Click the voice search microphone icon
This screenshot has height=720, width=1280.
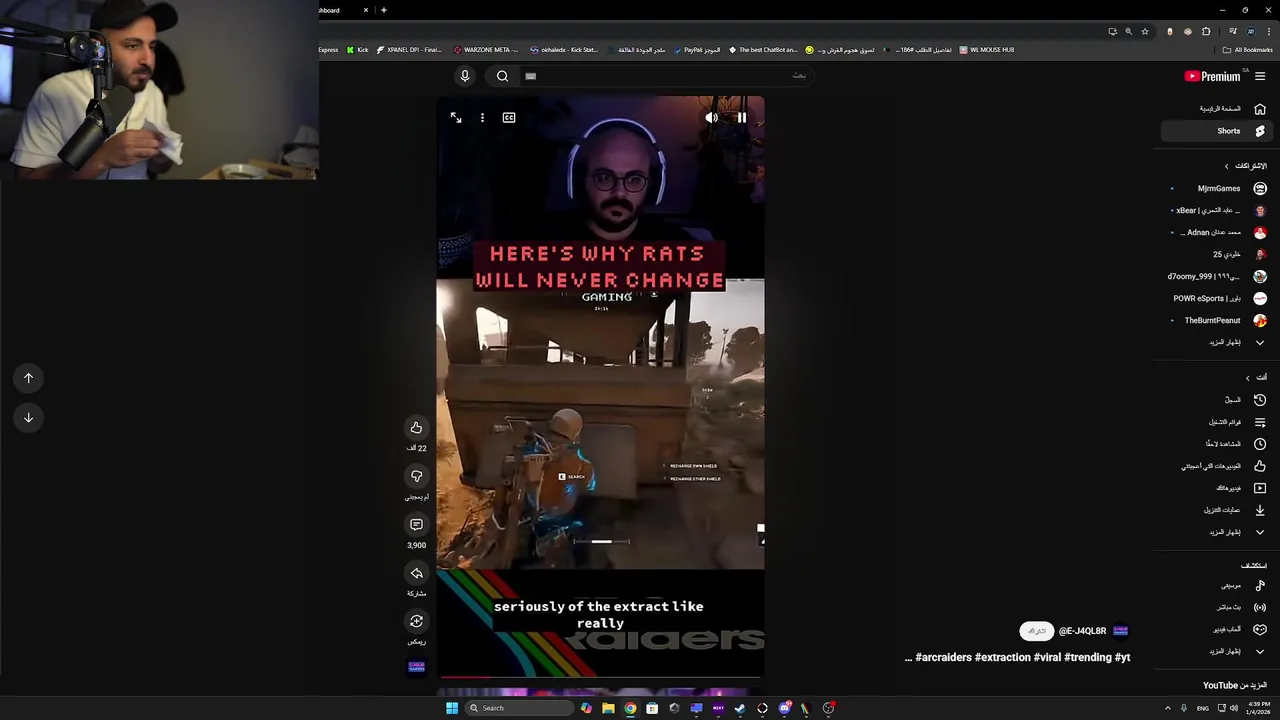point(465,76)
